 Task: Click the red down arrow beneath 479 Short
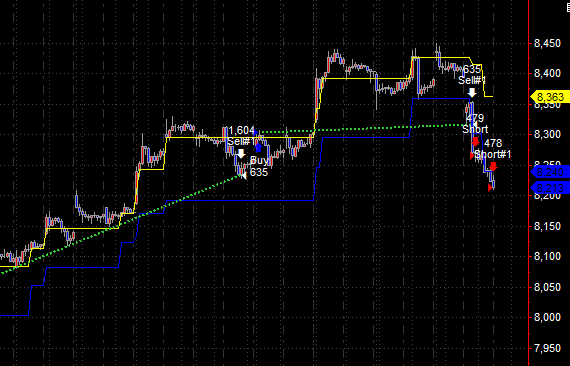click(x=475, y=141)
